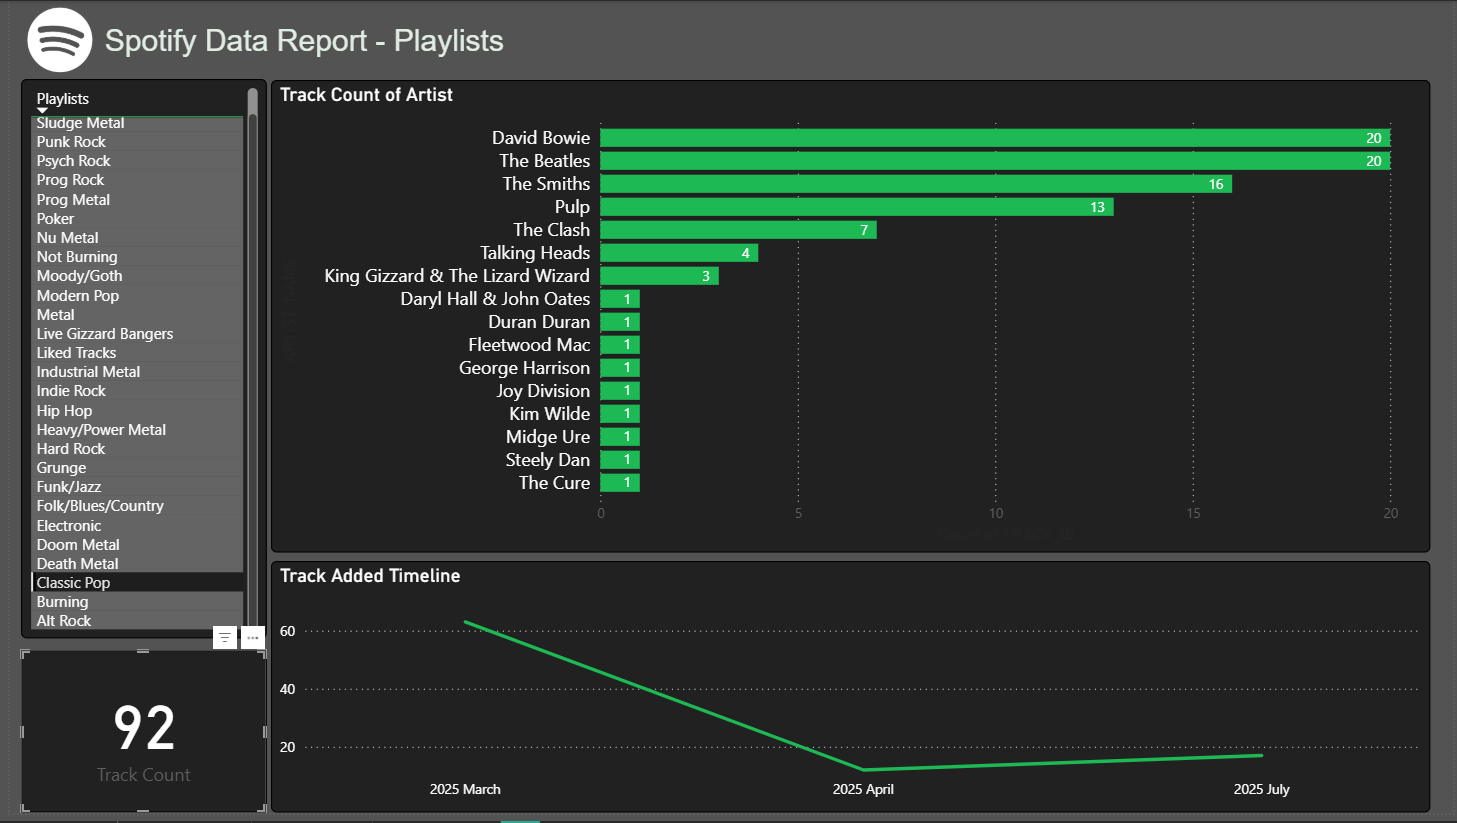Click the Playlists column header

click(x=63, y=99)
